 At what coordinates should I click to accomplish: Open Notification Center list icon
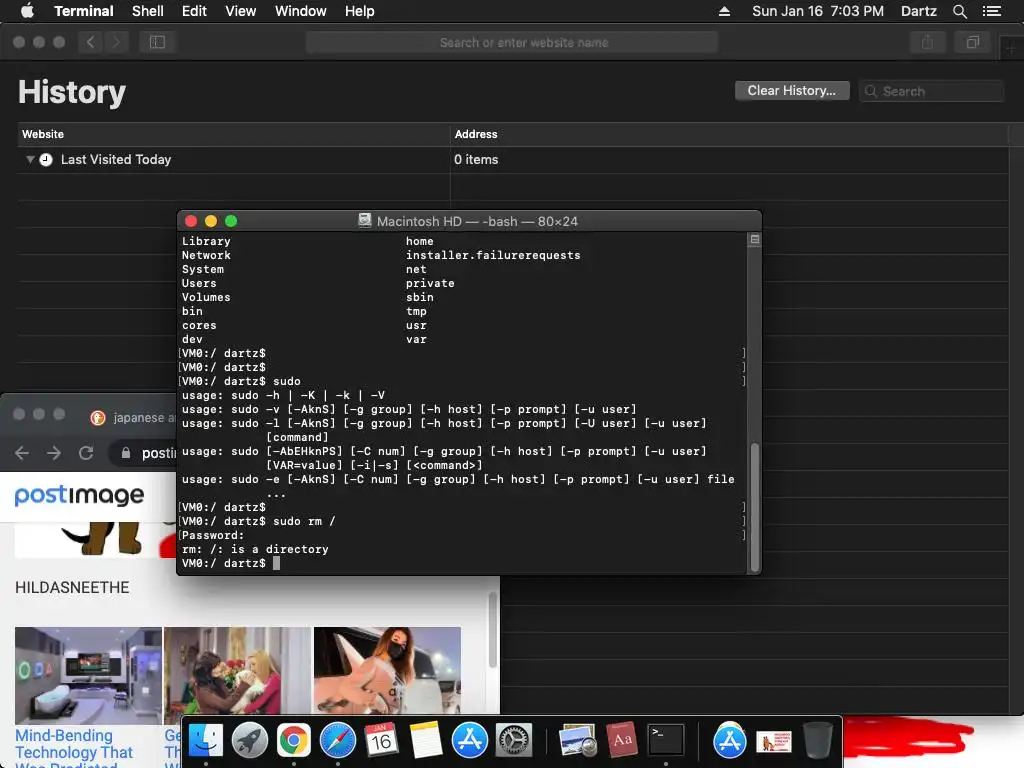(991, 11)
